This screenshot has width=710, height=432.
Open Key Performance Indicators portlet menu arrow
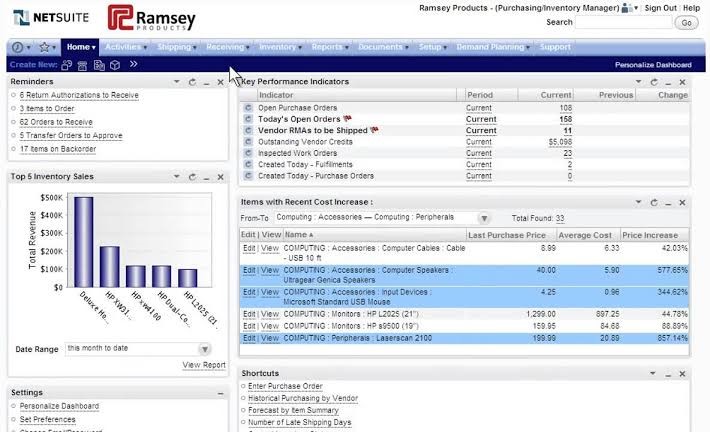click(638, 82)
